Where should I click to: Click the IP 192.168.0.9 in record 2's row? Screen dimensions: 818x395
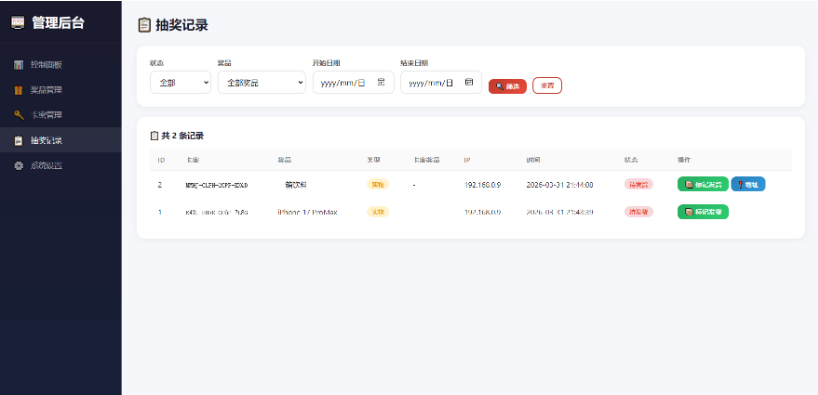[x=483, y=185]
